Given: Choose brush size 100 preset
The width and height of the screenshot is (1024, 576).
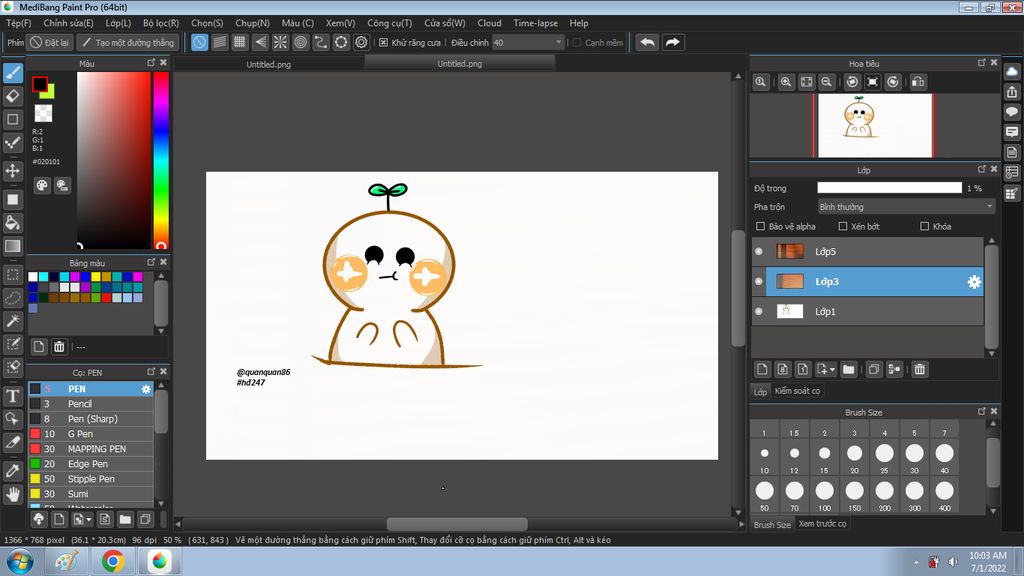Looking at the screenshot, I should [x=825, y=494].
